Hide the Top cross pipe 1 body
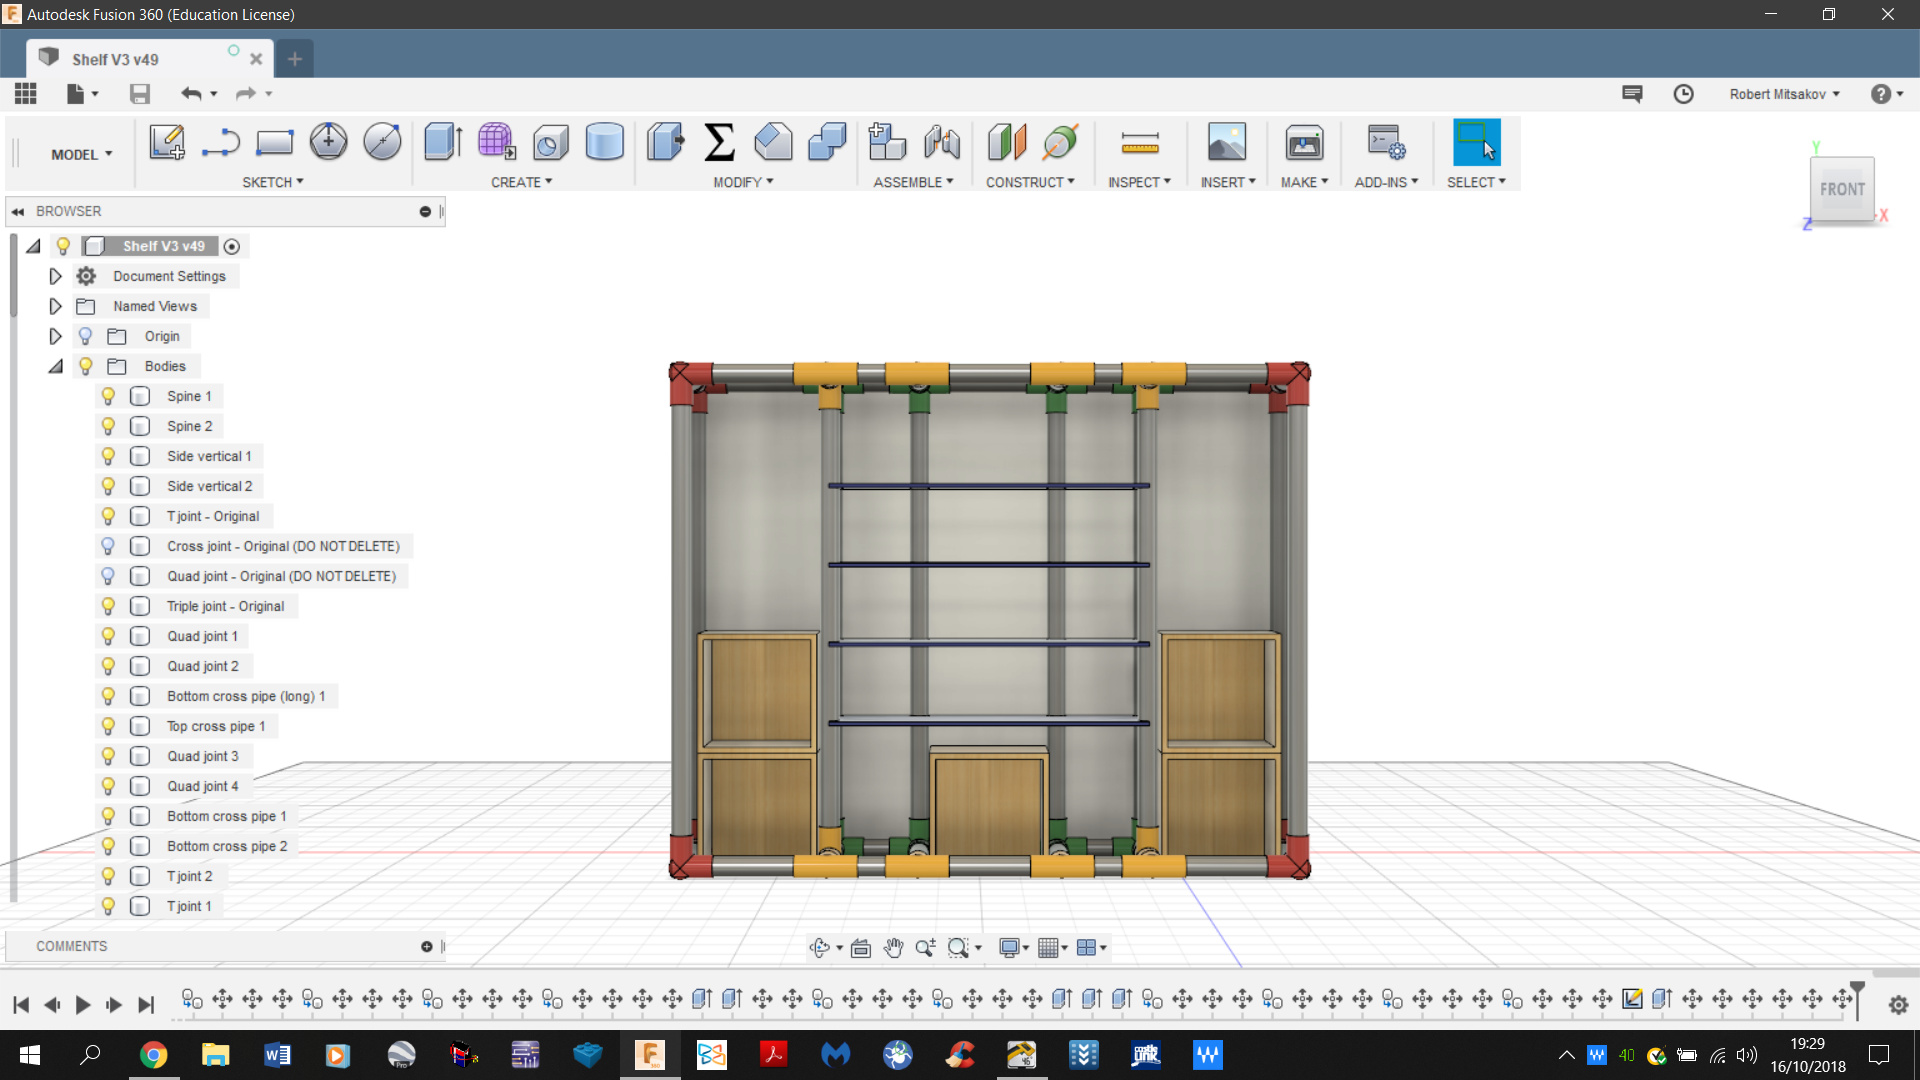The image size is (1920, 1080). click(108, 726)
